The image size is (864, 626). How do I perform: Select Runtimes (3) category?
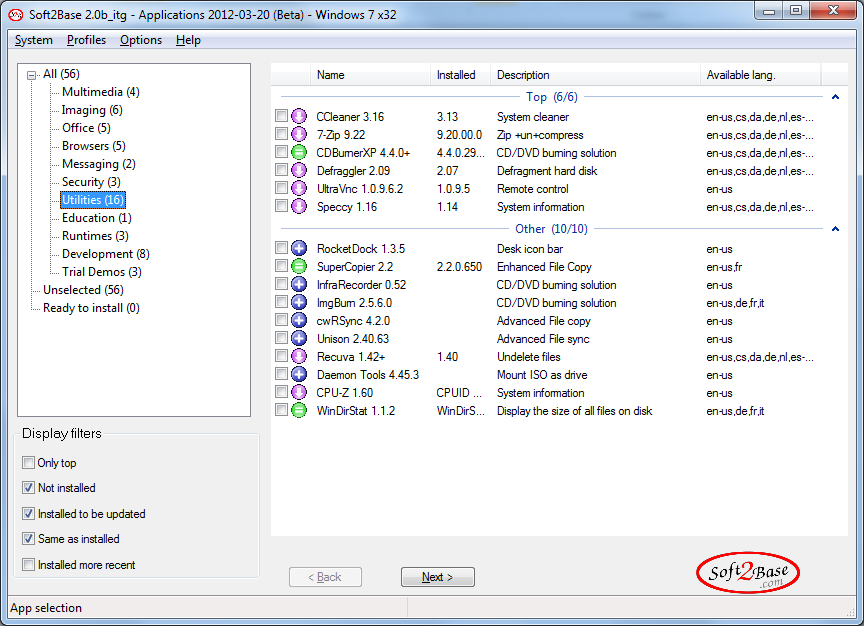(95, 236)
